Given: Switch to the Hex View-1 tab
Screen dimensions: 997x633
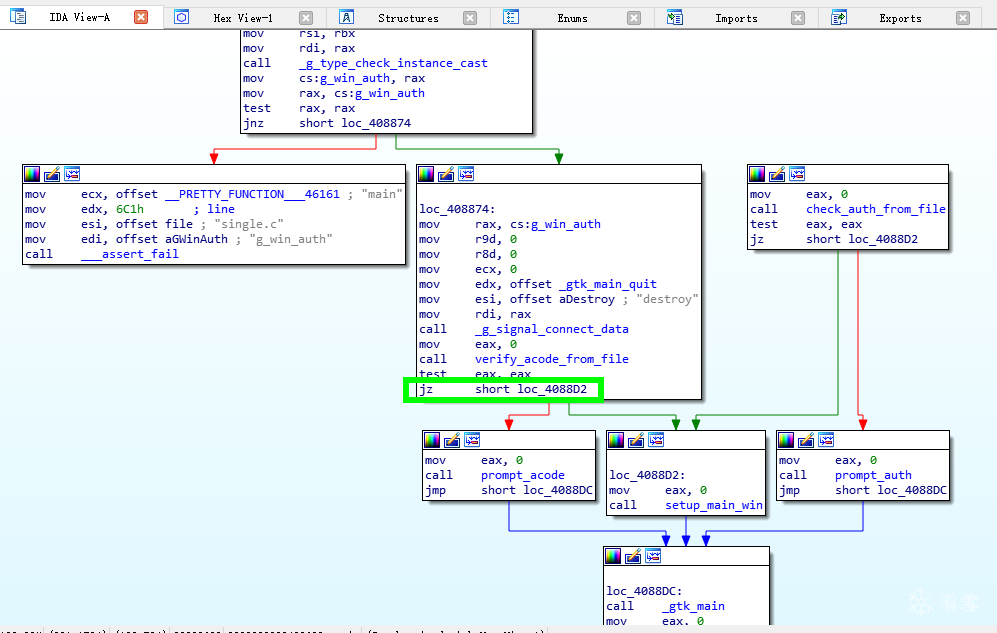Looking at the screenshot, I should tap(242, 18).
